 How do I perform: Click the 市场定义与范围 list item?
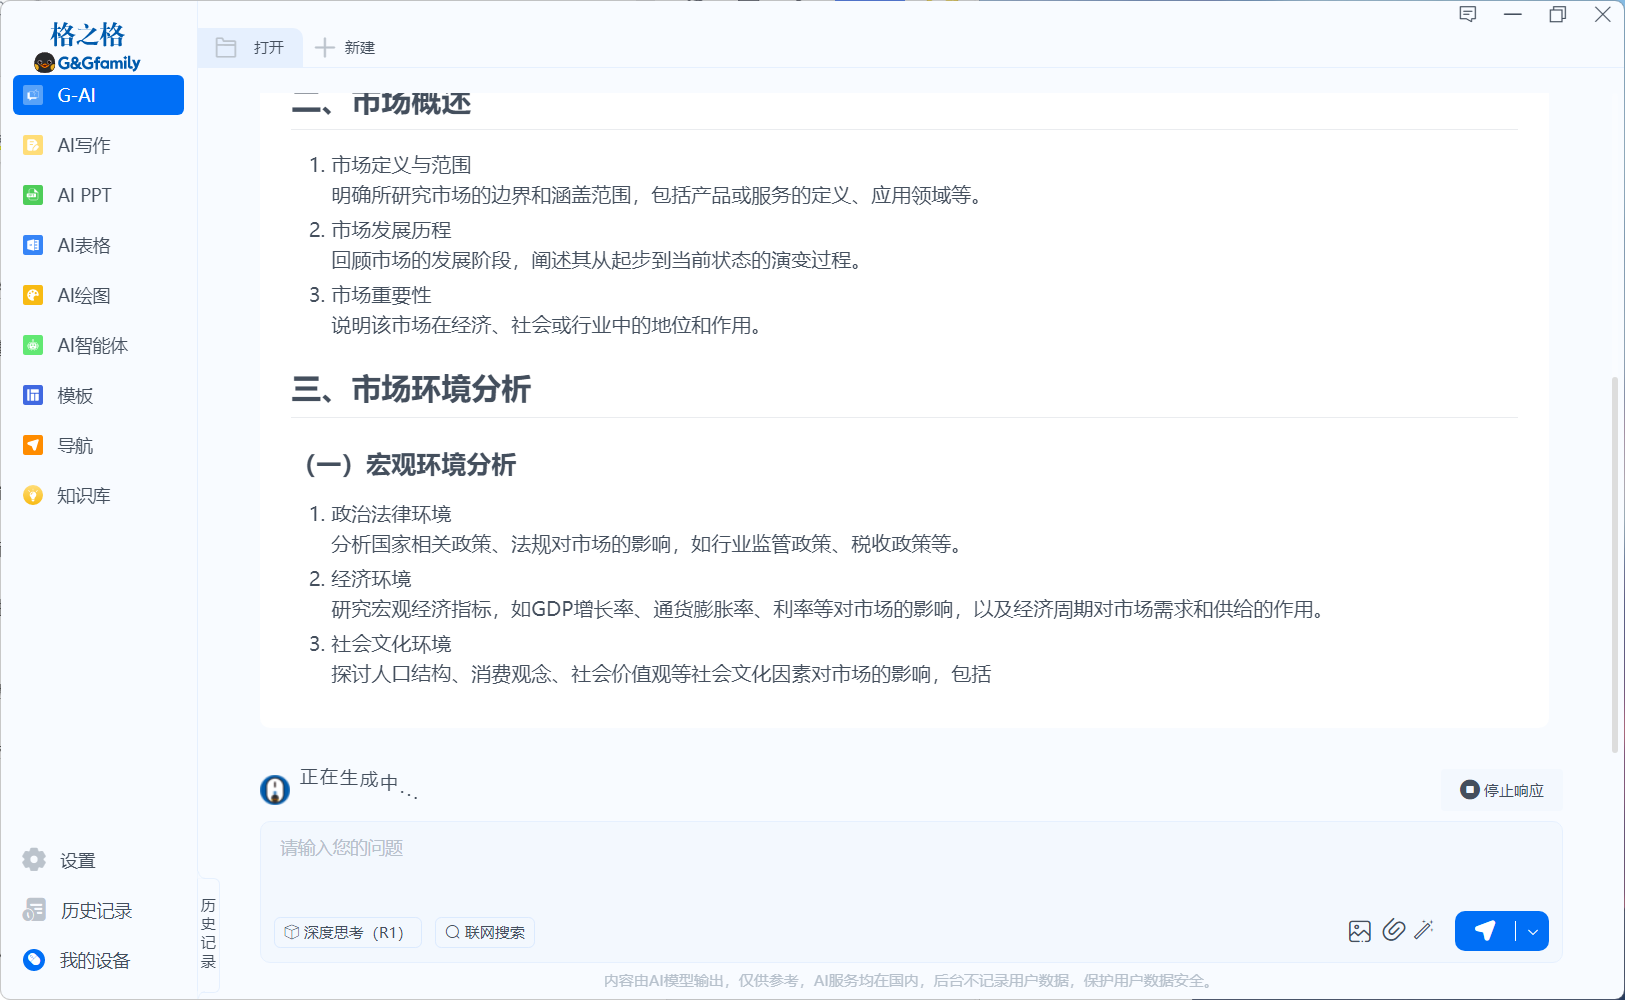tap(401, 165)
